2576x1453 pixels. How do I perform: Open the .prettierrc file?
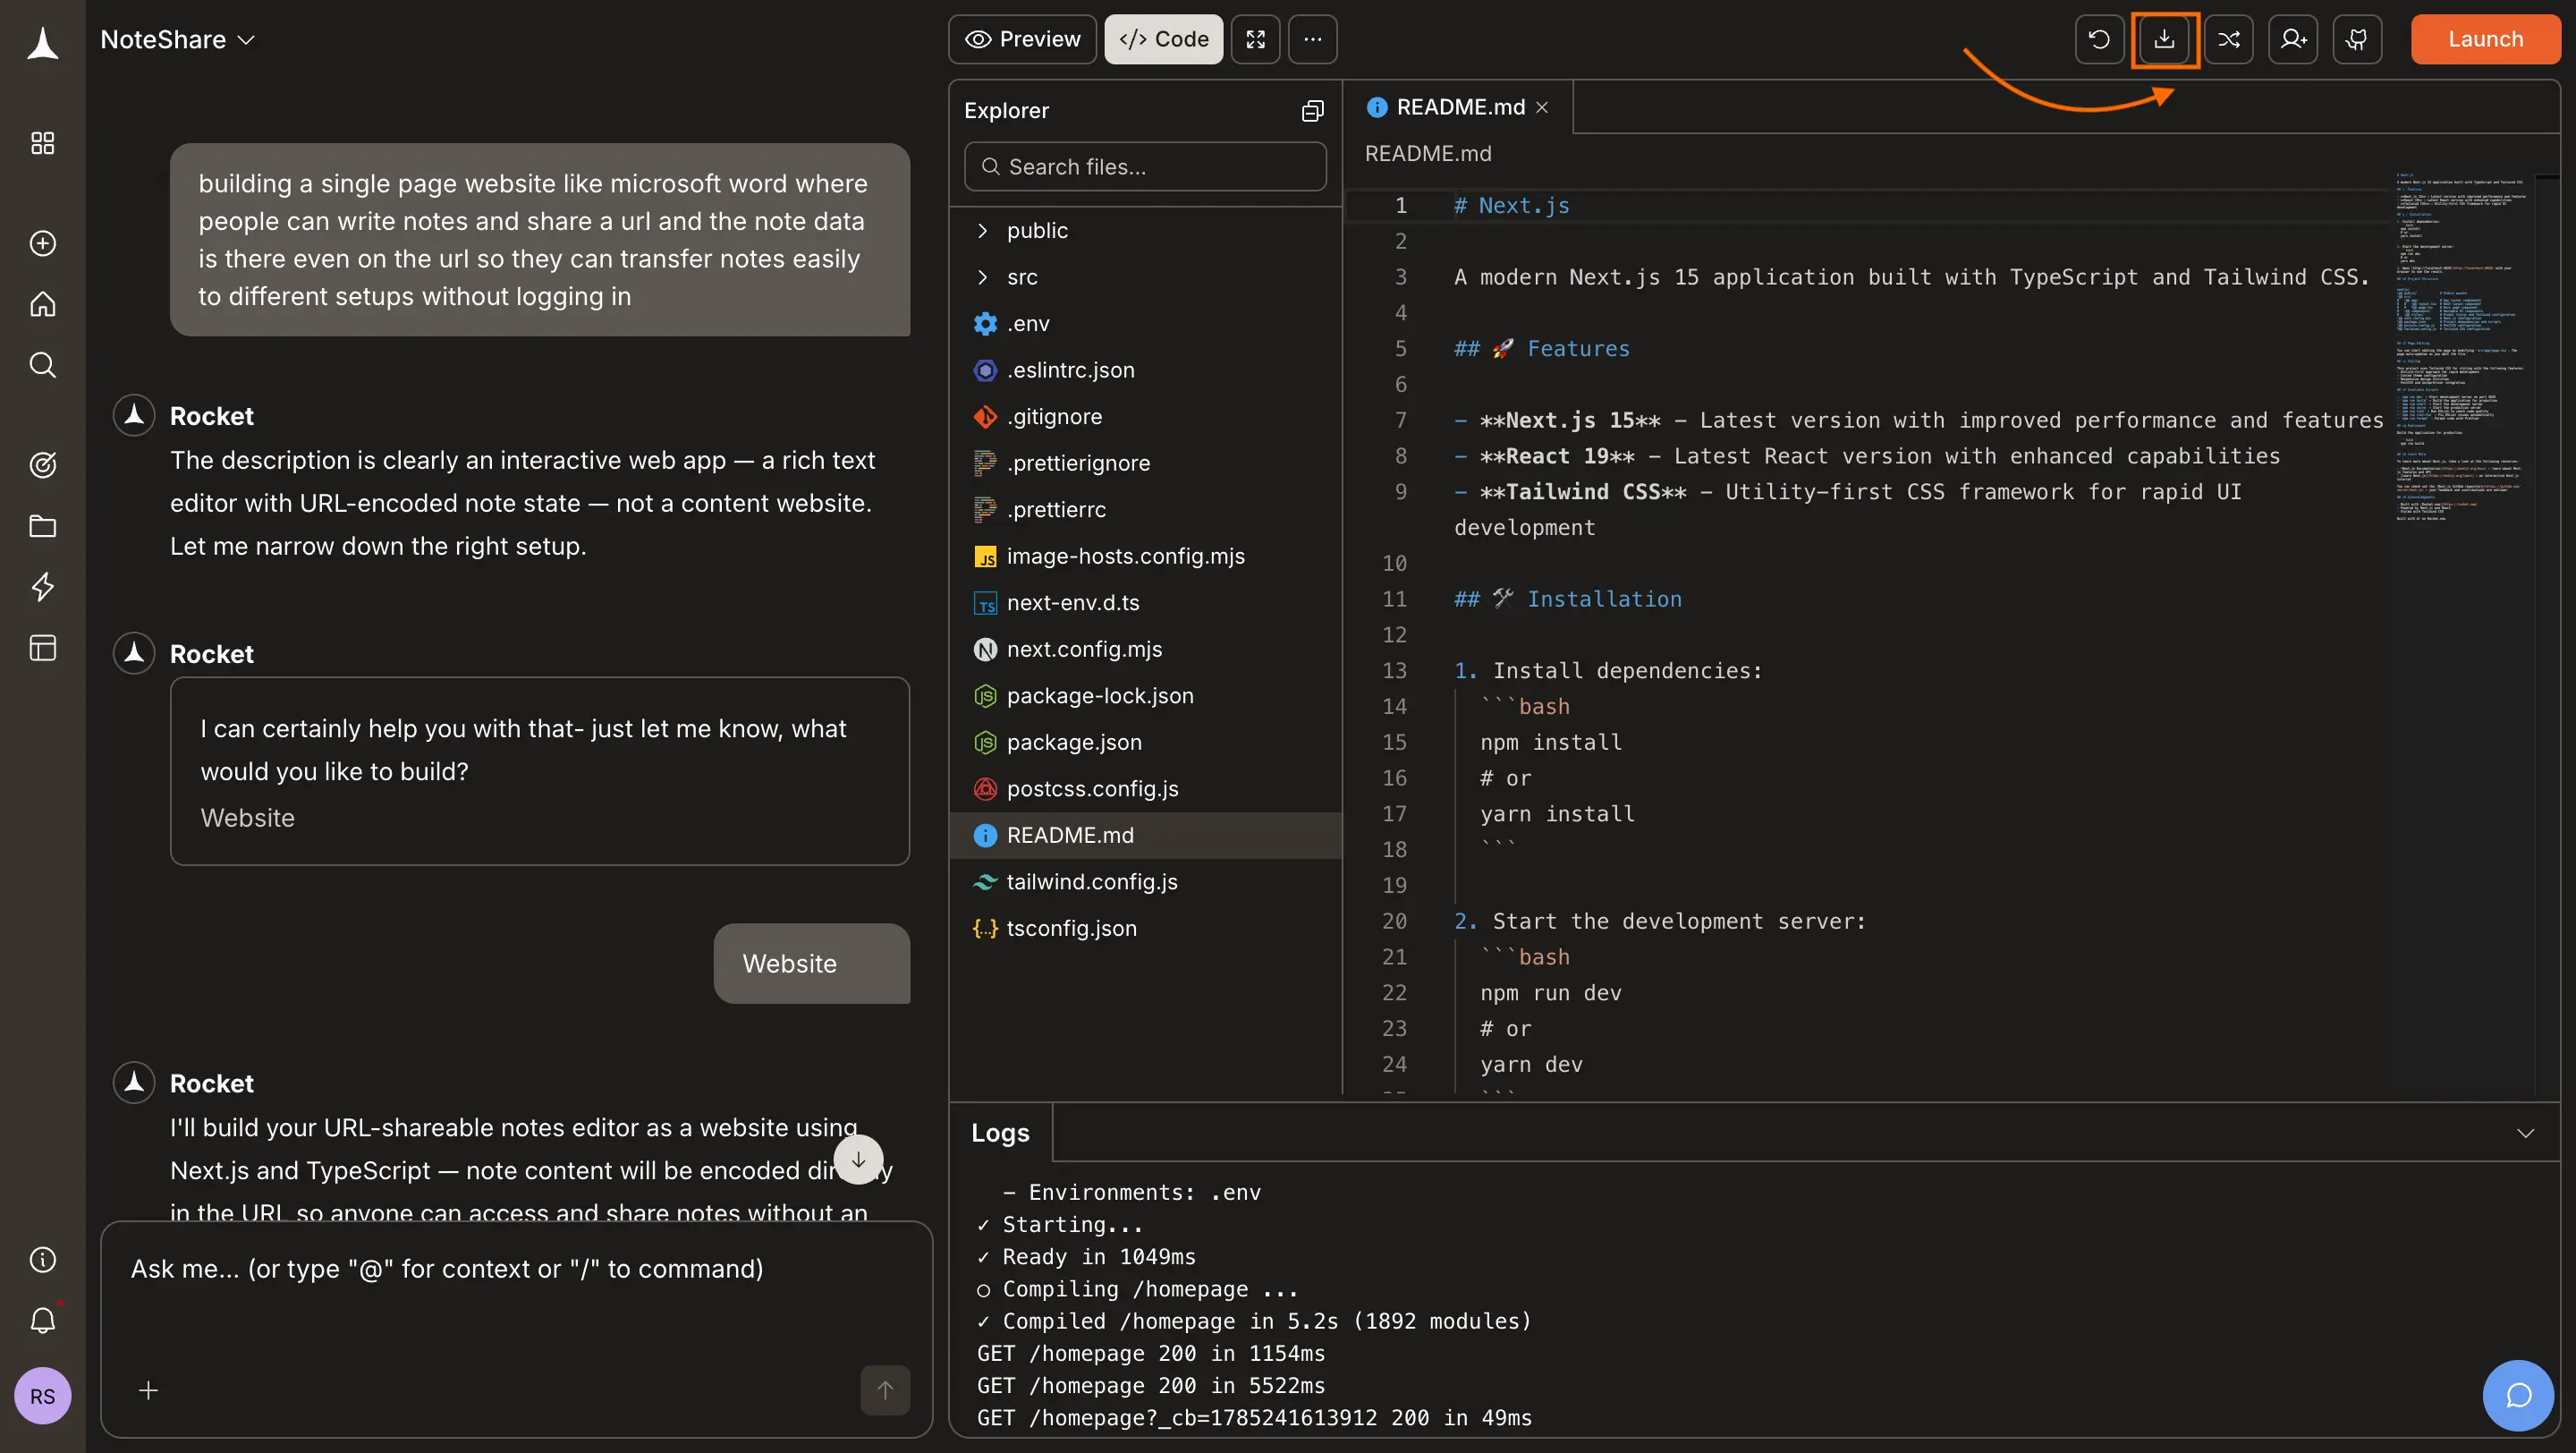[x=1145, y=509]
